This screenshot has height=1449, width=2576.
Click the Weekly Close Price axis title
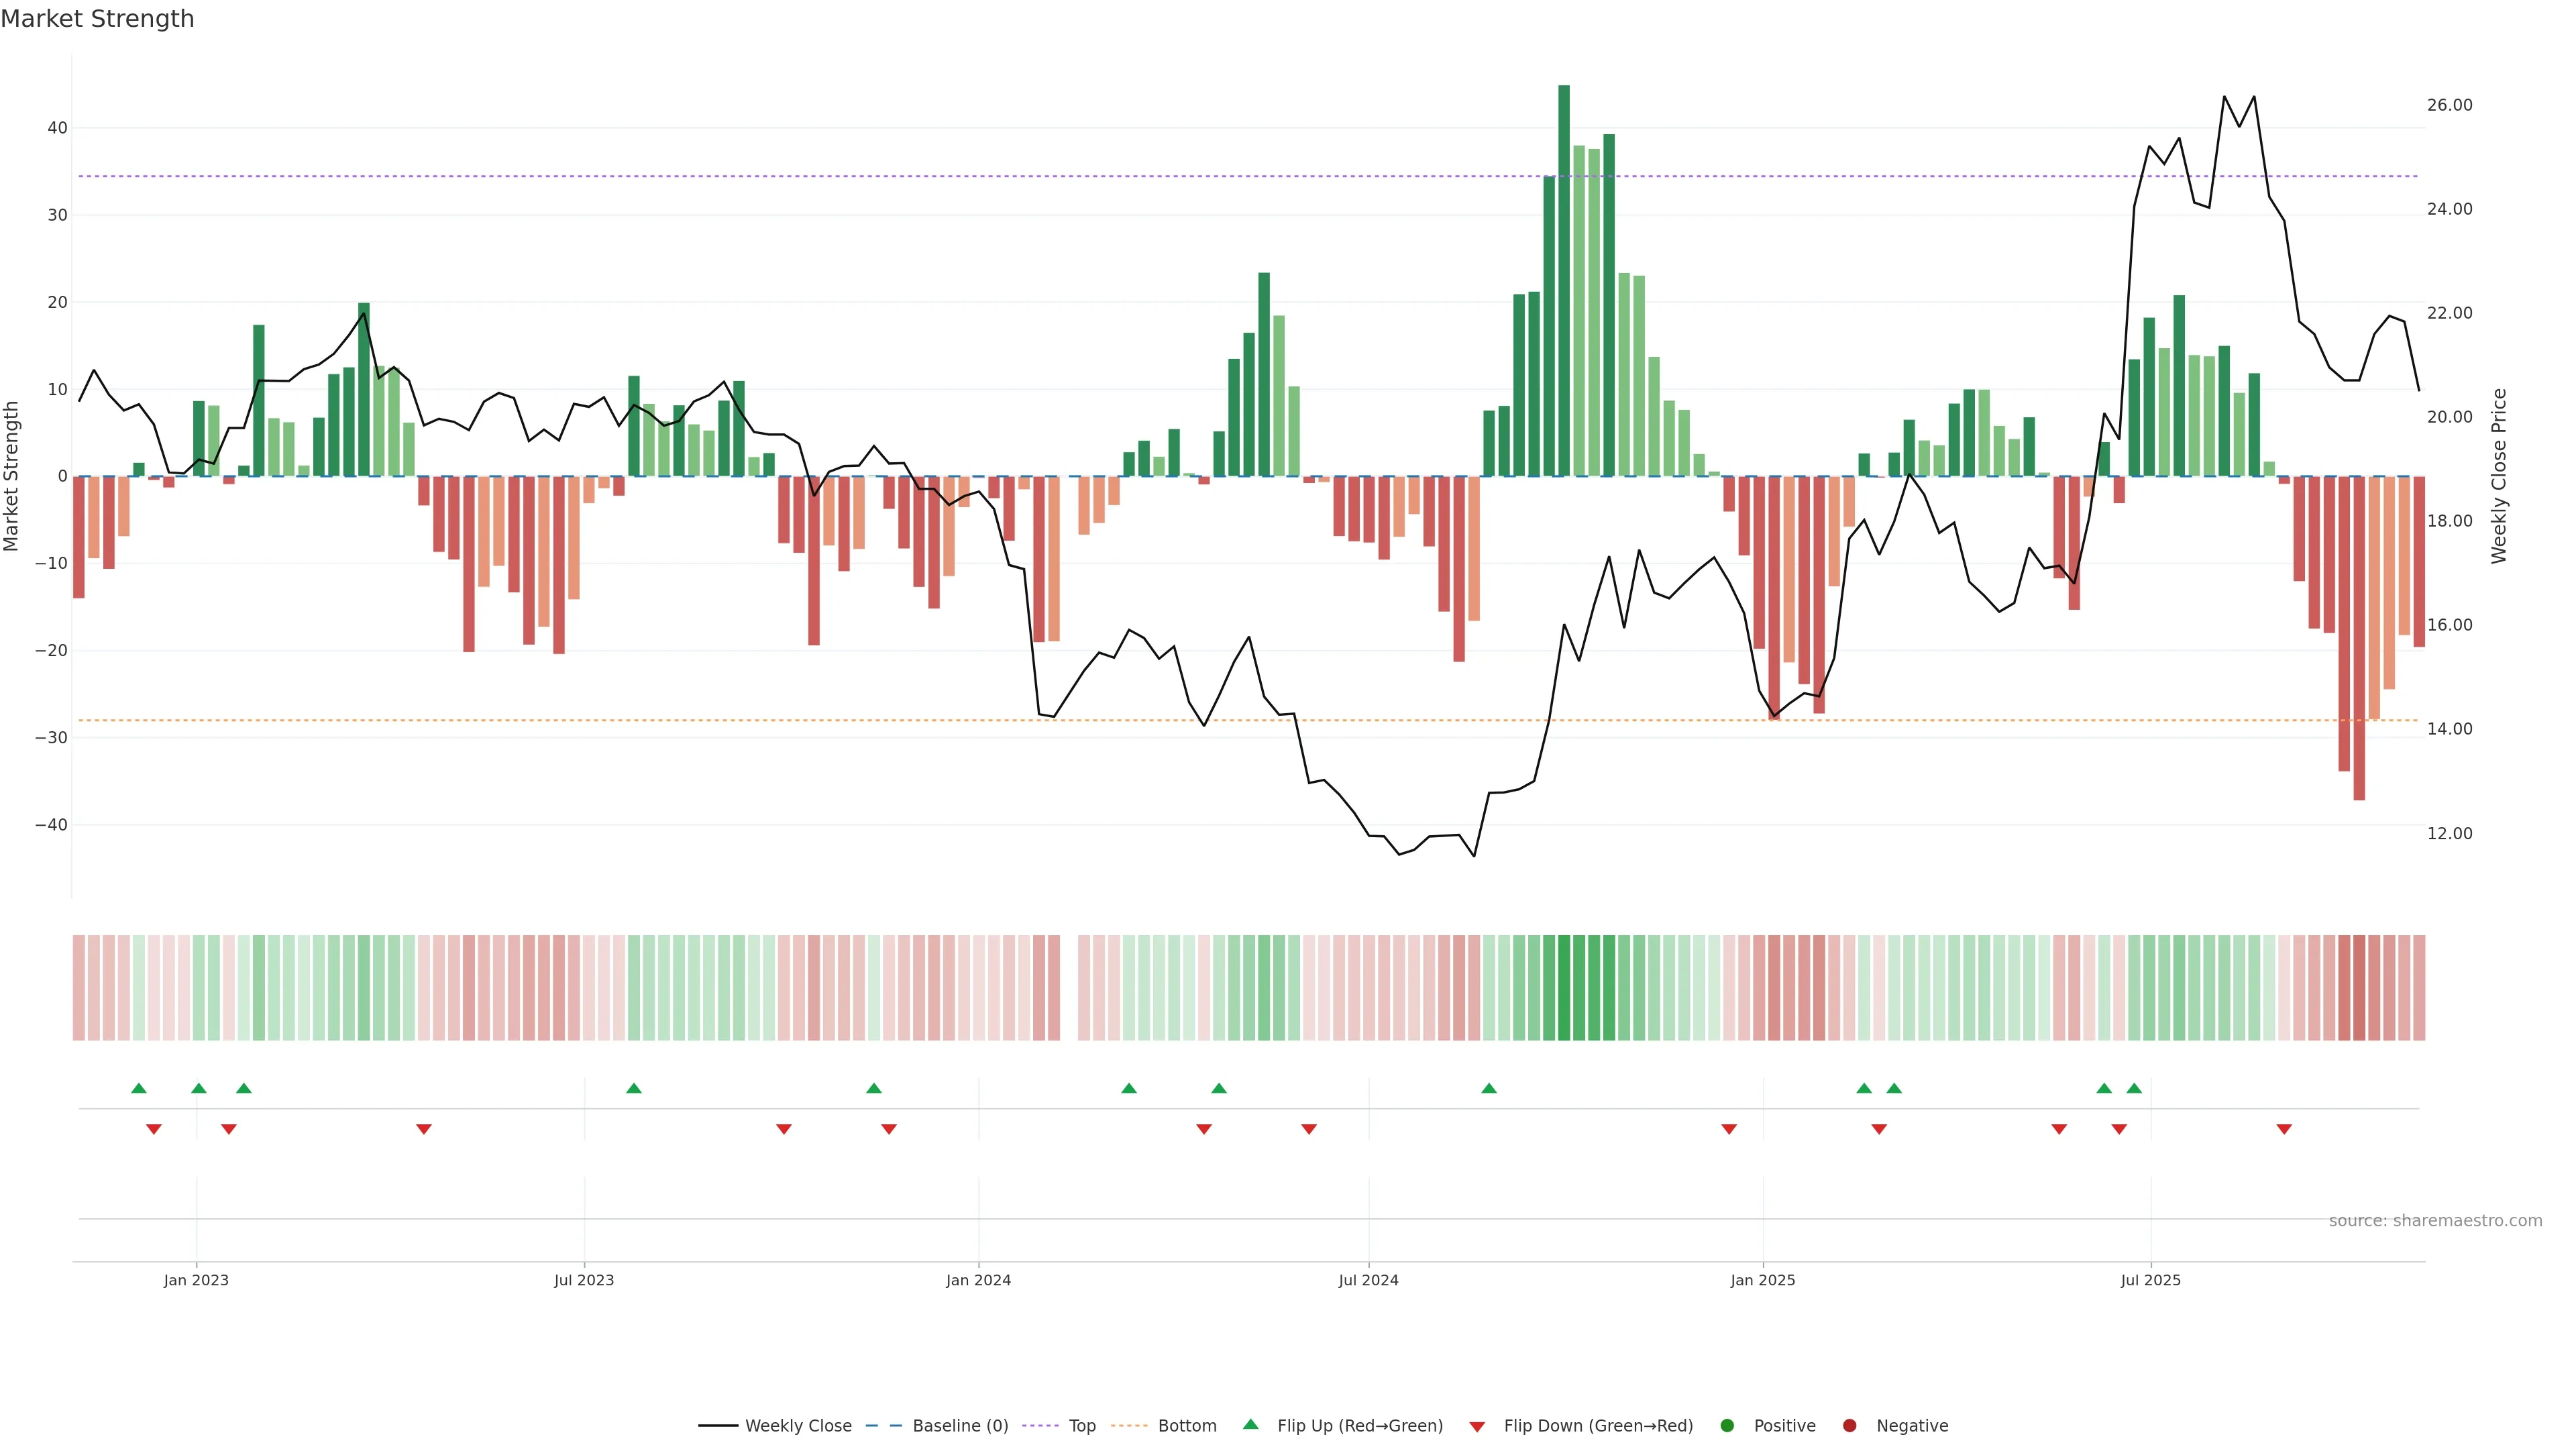click(2499, 476)
